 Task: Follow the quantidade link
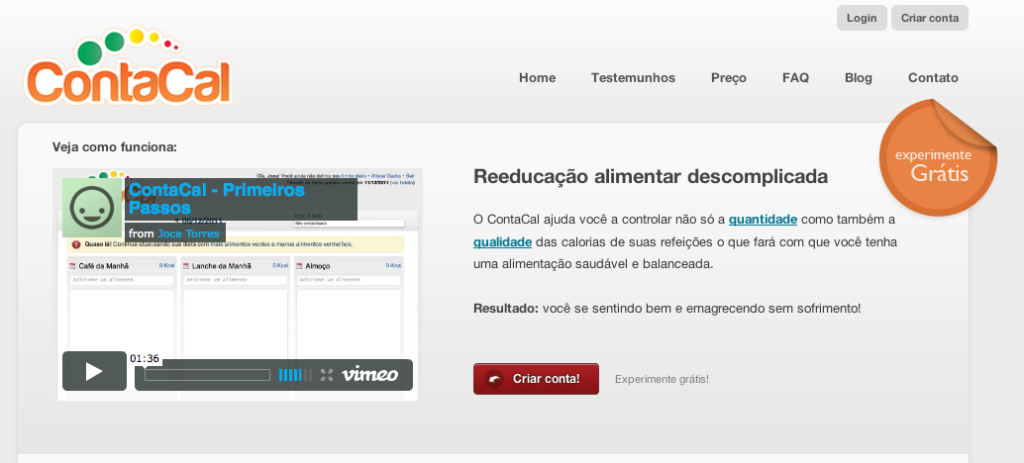tap(763, 219)
